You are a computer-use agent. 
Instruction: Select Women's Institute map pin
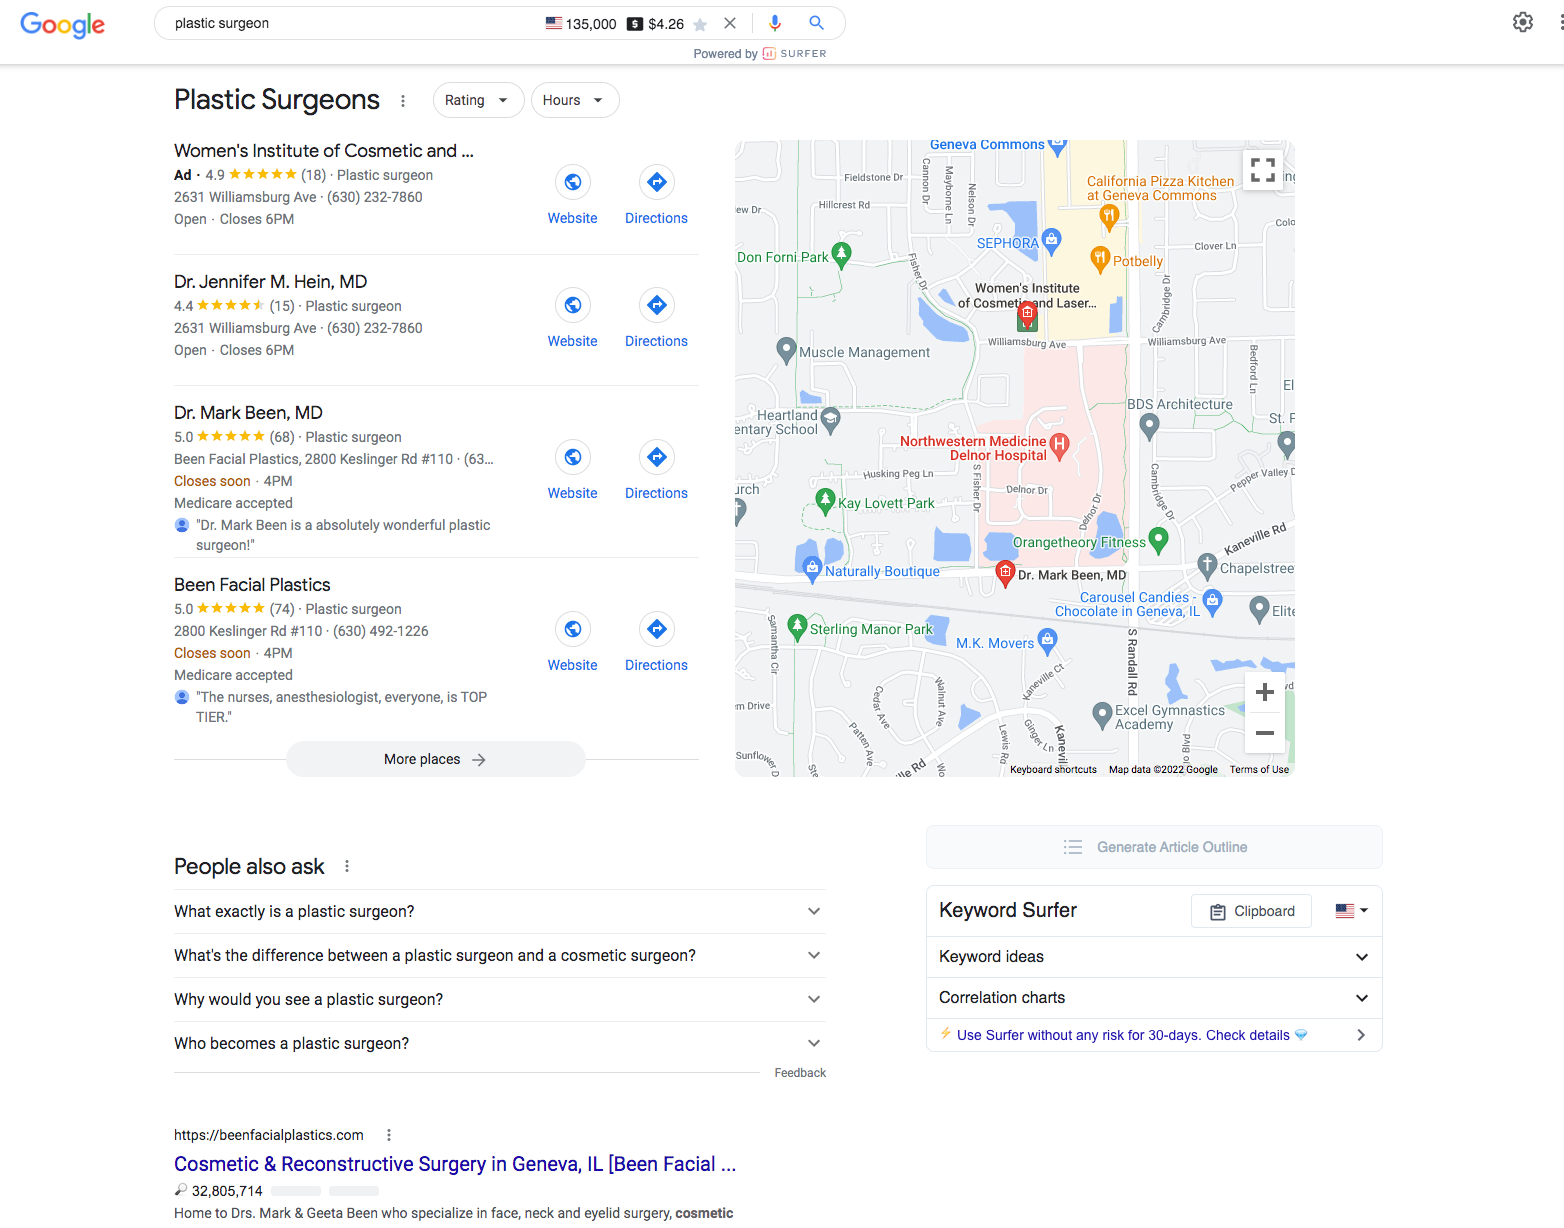(1027, 316)
